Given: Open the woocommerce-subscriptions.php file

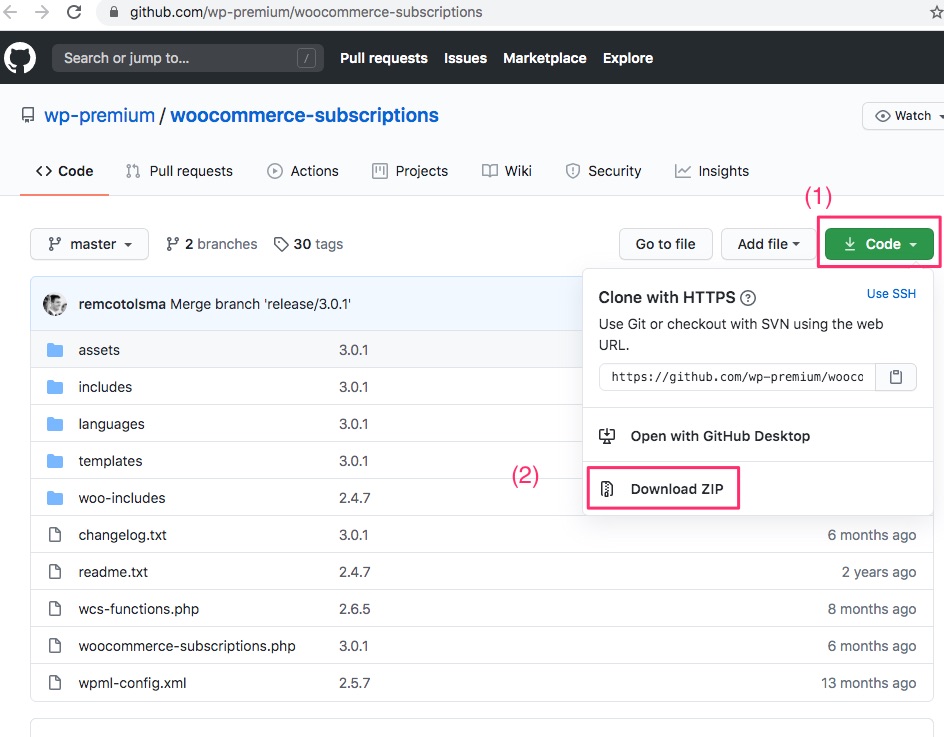Looking at the screenshot, I should [187, 645].
